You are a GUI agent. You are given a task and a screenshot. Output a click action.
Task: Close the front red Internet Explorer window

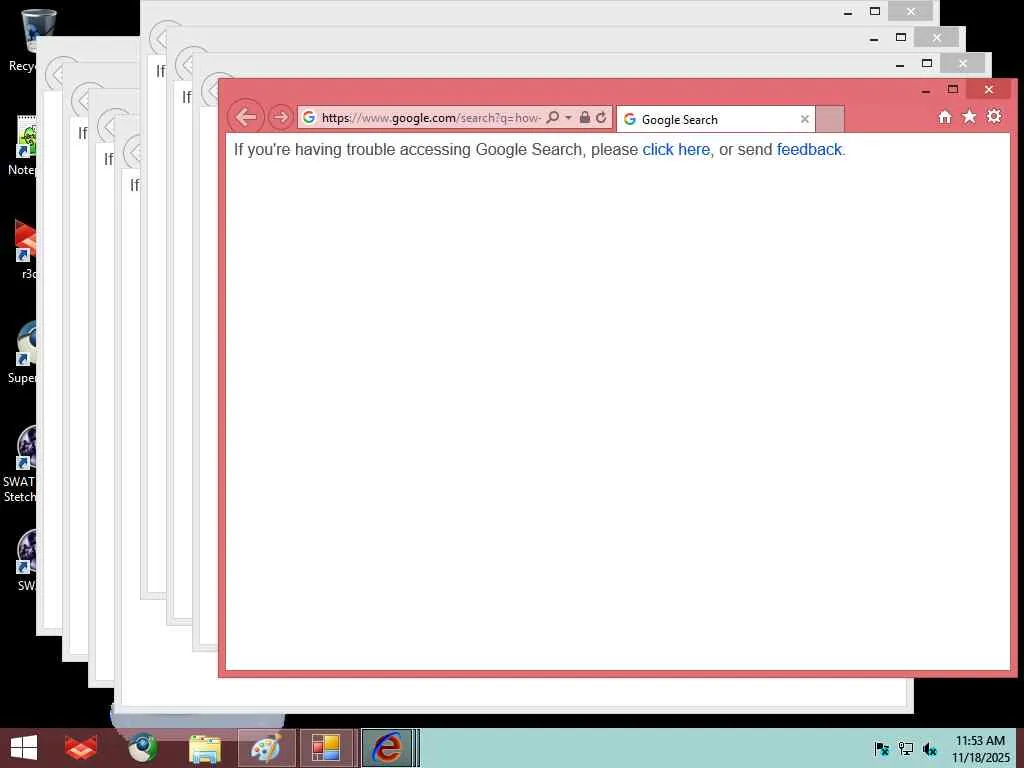coord(989,89)
